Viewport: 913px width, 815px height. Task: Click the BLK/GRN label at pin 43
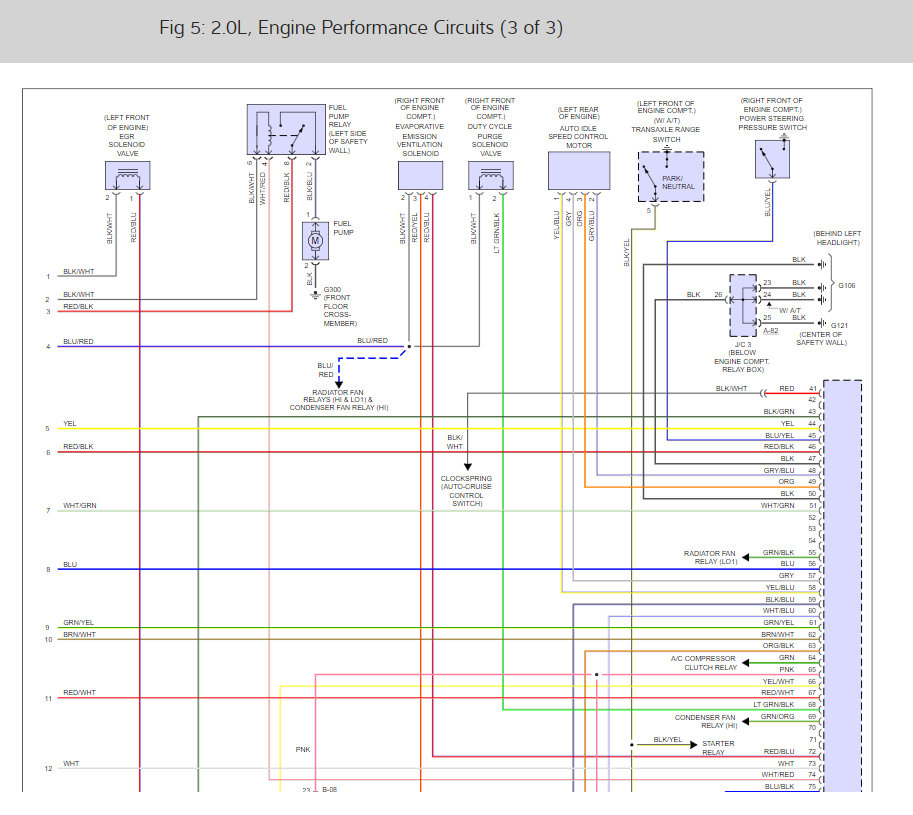point(778,412)
